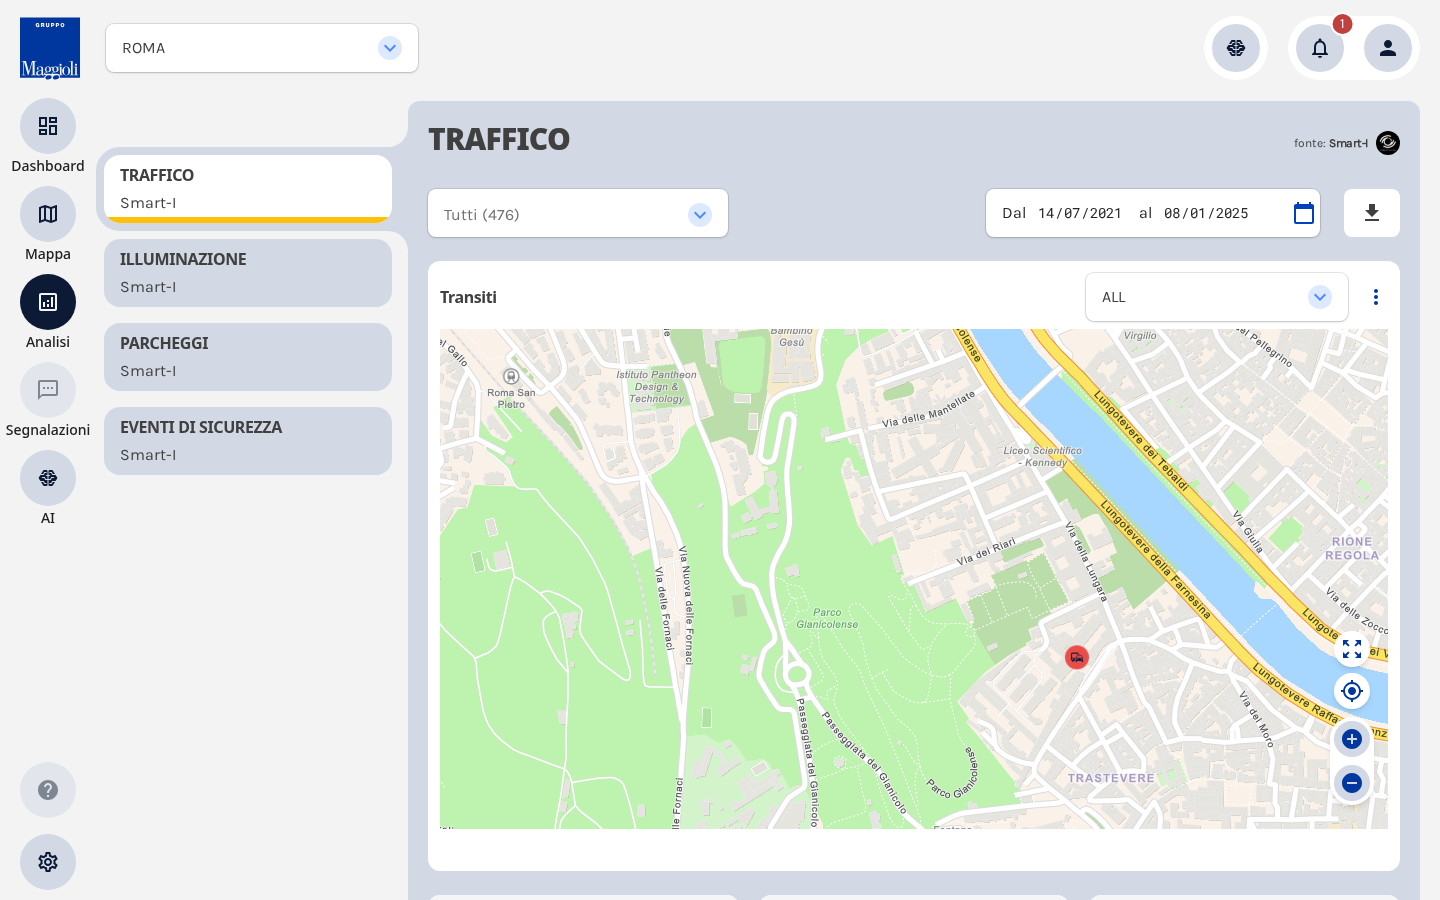
Task: Click the download data icon
Action: tap(1372, 213)
